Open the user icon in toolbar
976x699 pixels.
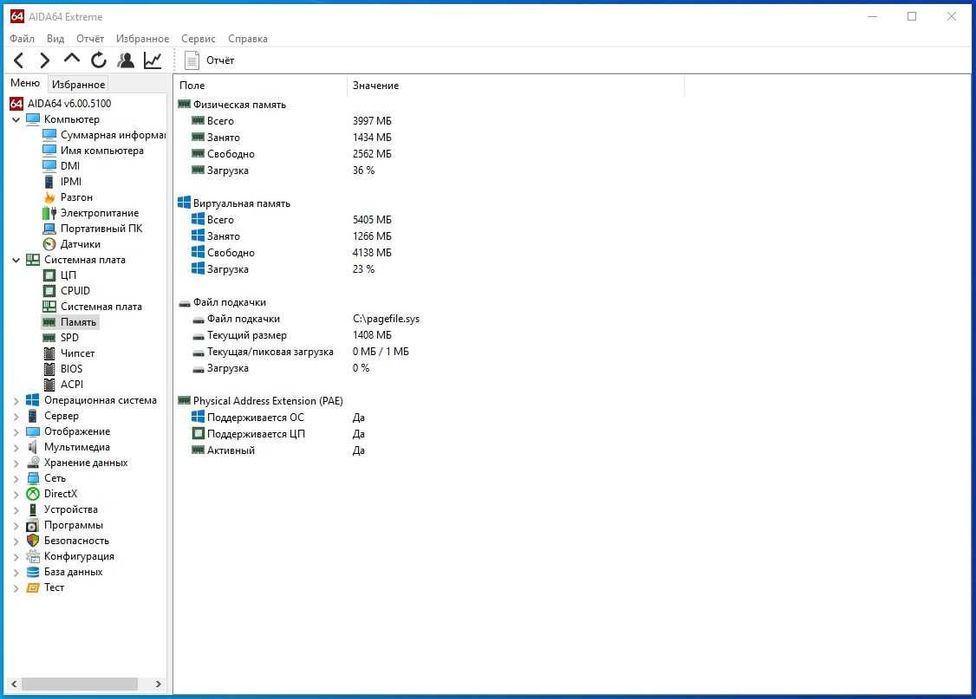[x=126, y=60]
